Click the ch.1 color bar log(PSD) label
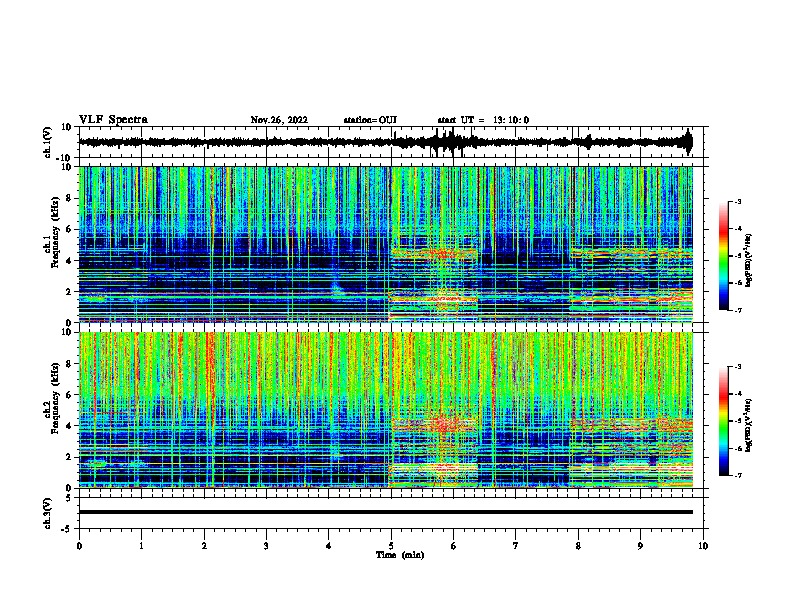This screenshot has height=612, width=792. (x=749, y=260)
